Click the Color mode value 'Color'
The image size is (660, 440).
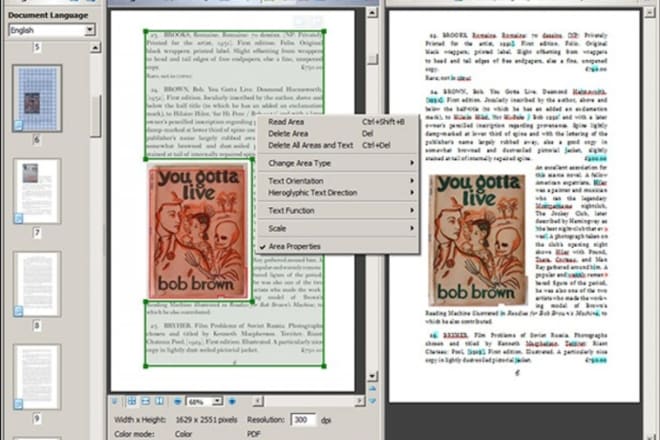(x=183, y=434)
